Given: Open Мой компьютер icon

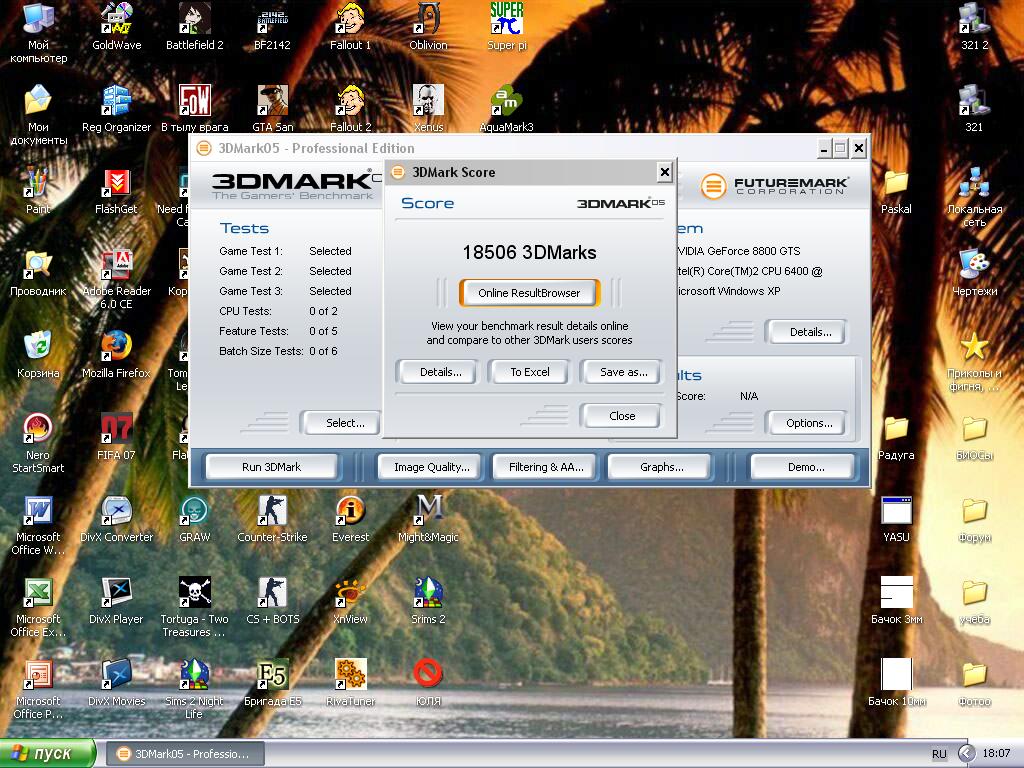Looking at the screenshot, I should pyautogui.click(x=38, y=33).
